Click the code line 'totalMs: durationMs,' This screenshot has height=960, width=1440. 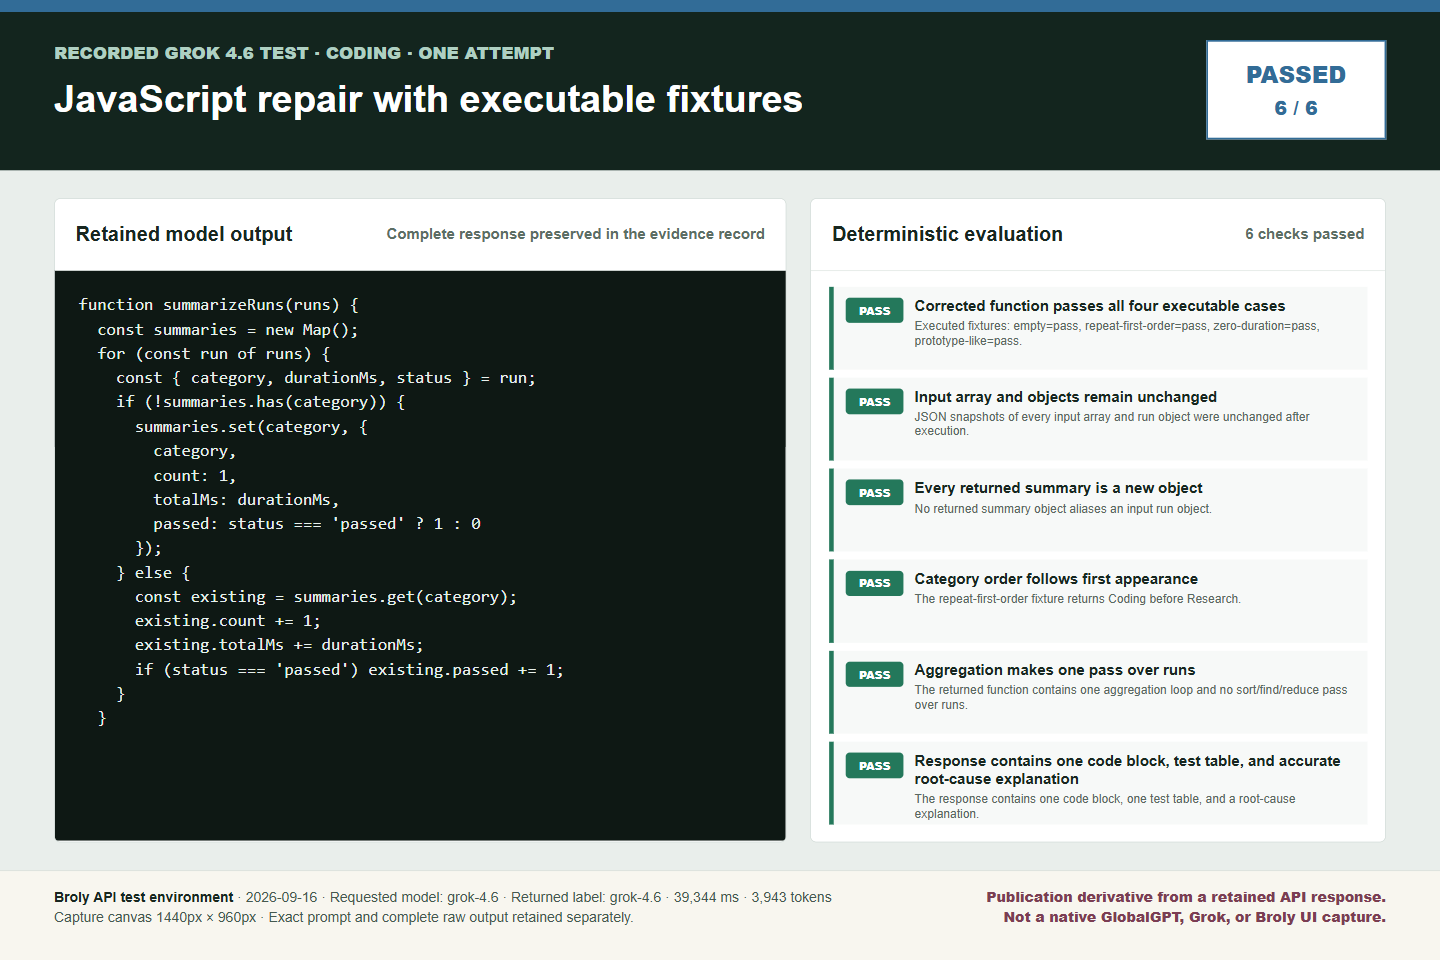click(x=246, y=500)
